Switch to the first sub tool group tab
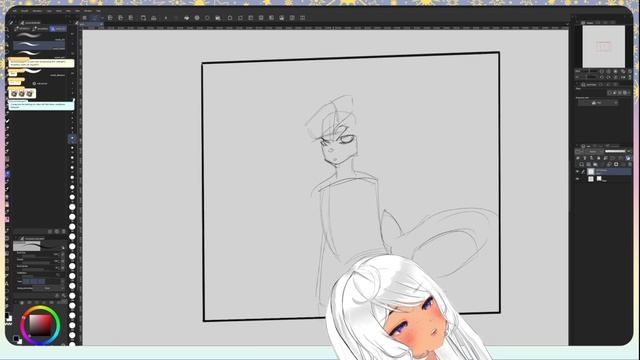The height and width of the screenshot is (360, 640). click(22, 29)
